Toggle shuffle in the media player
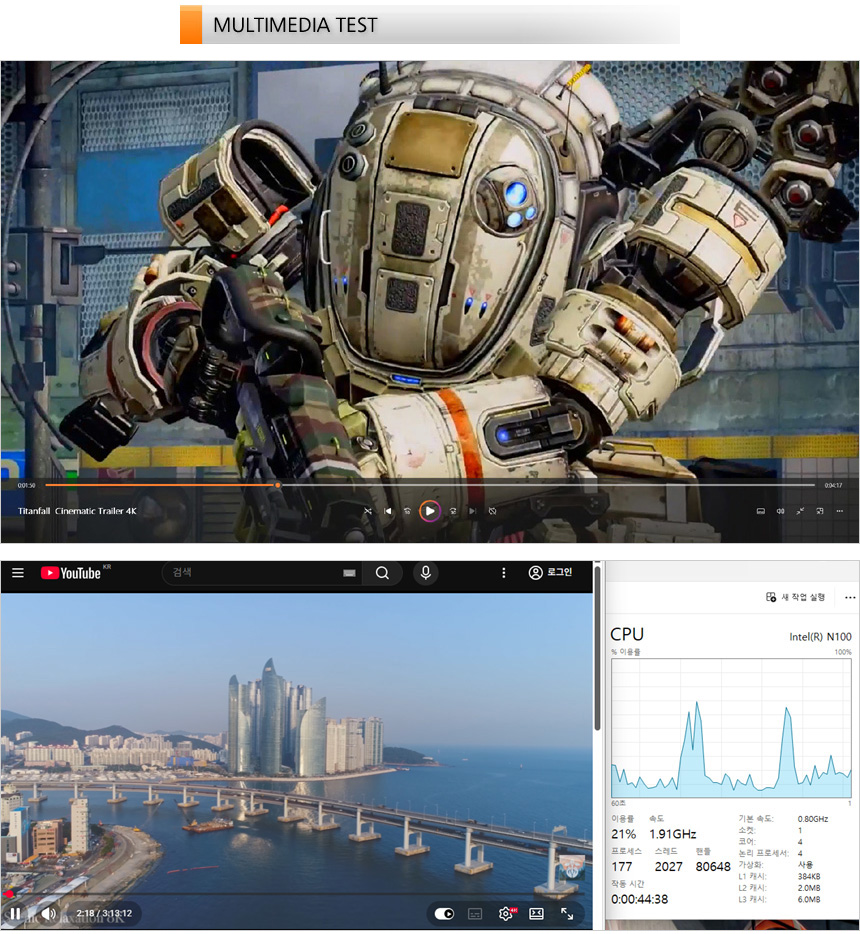The image size is (860, 934). (x=367, y=511)
